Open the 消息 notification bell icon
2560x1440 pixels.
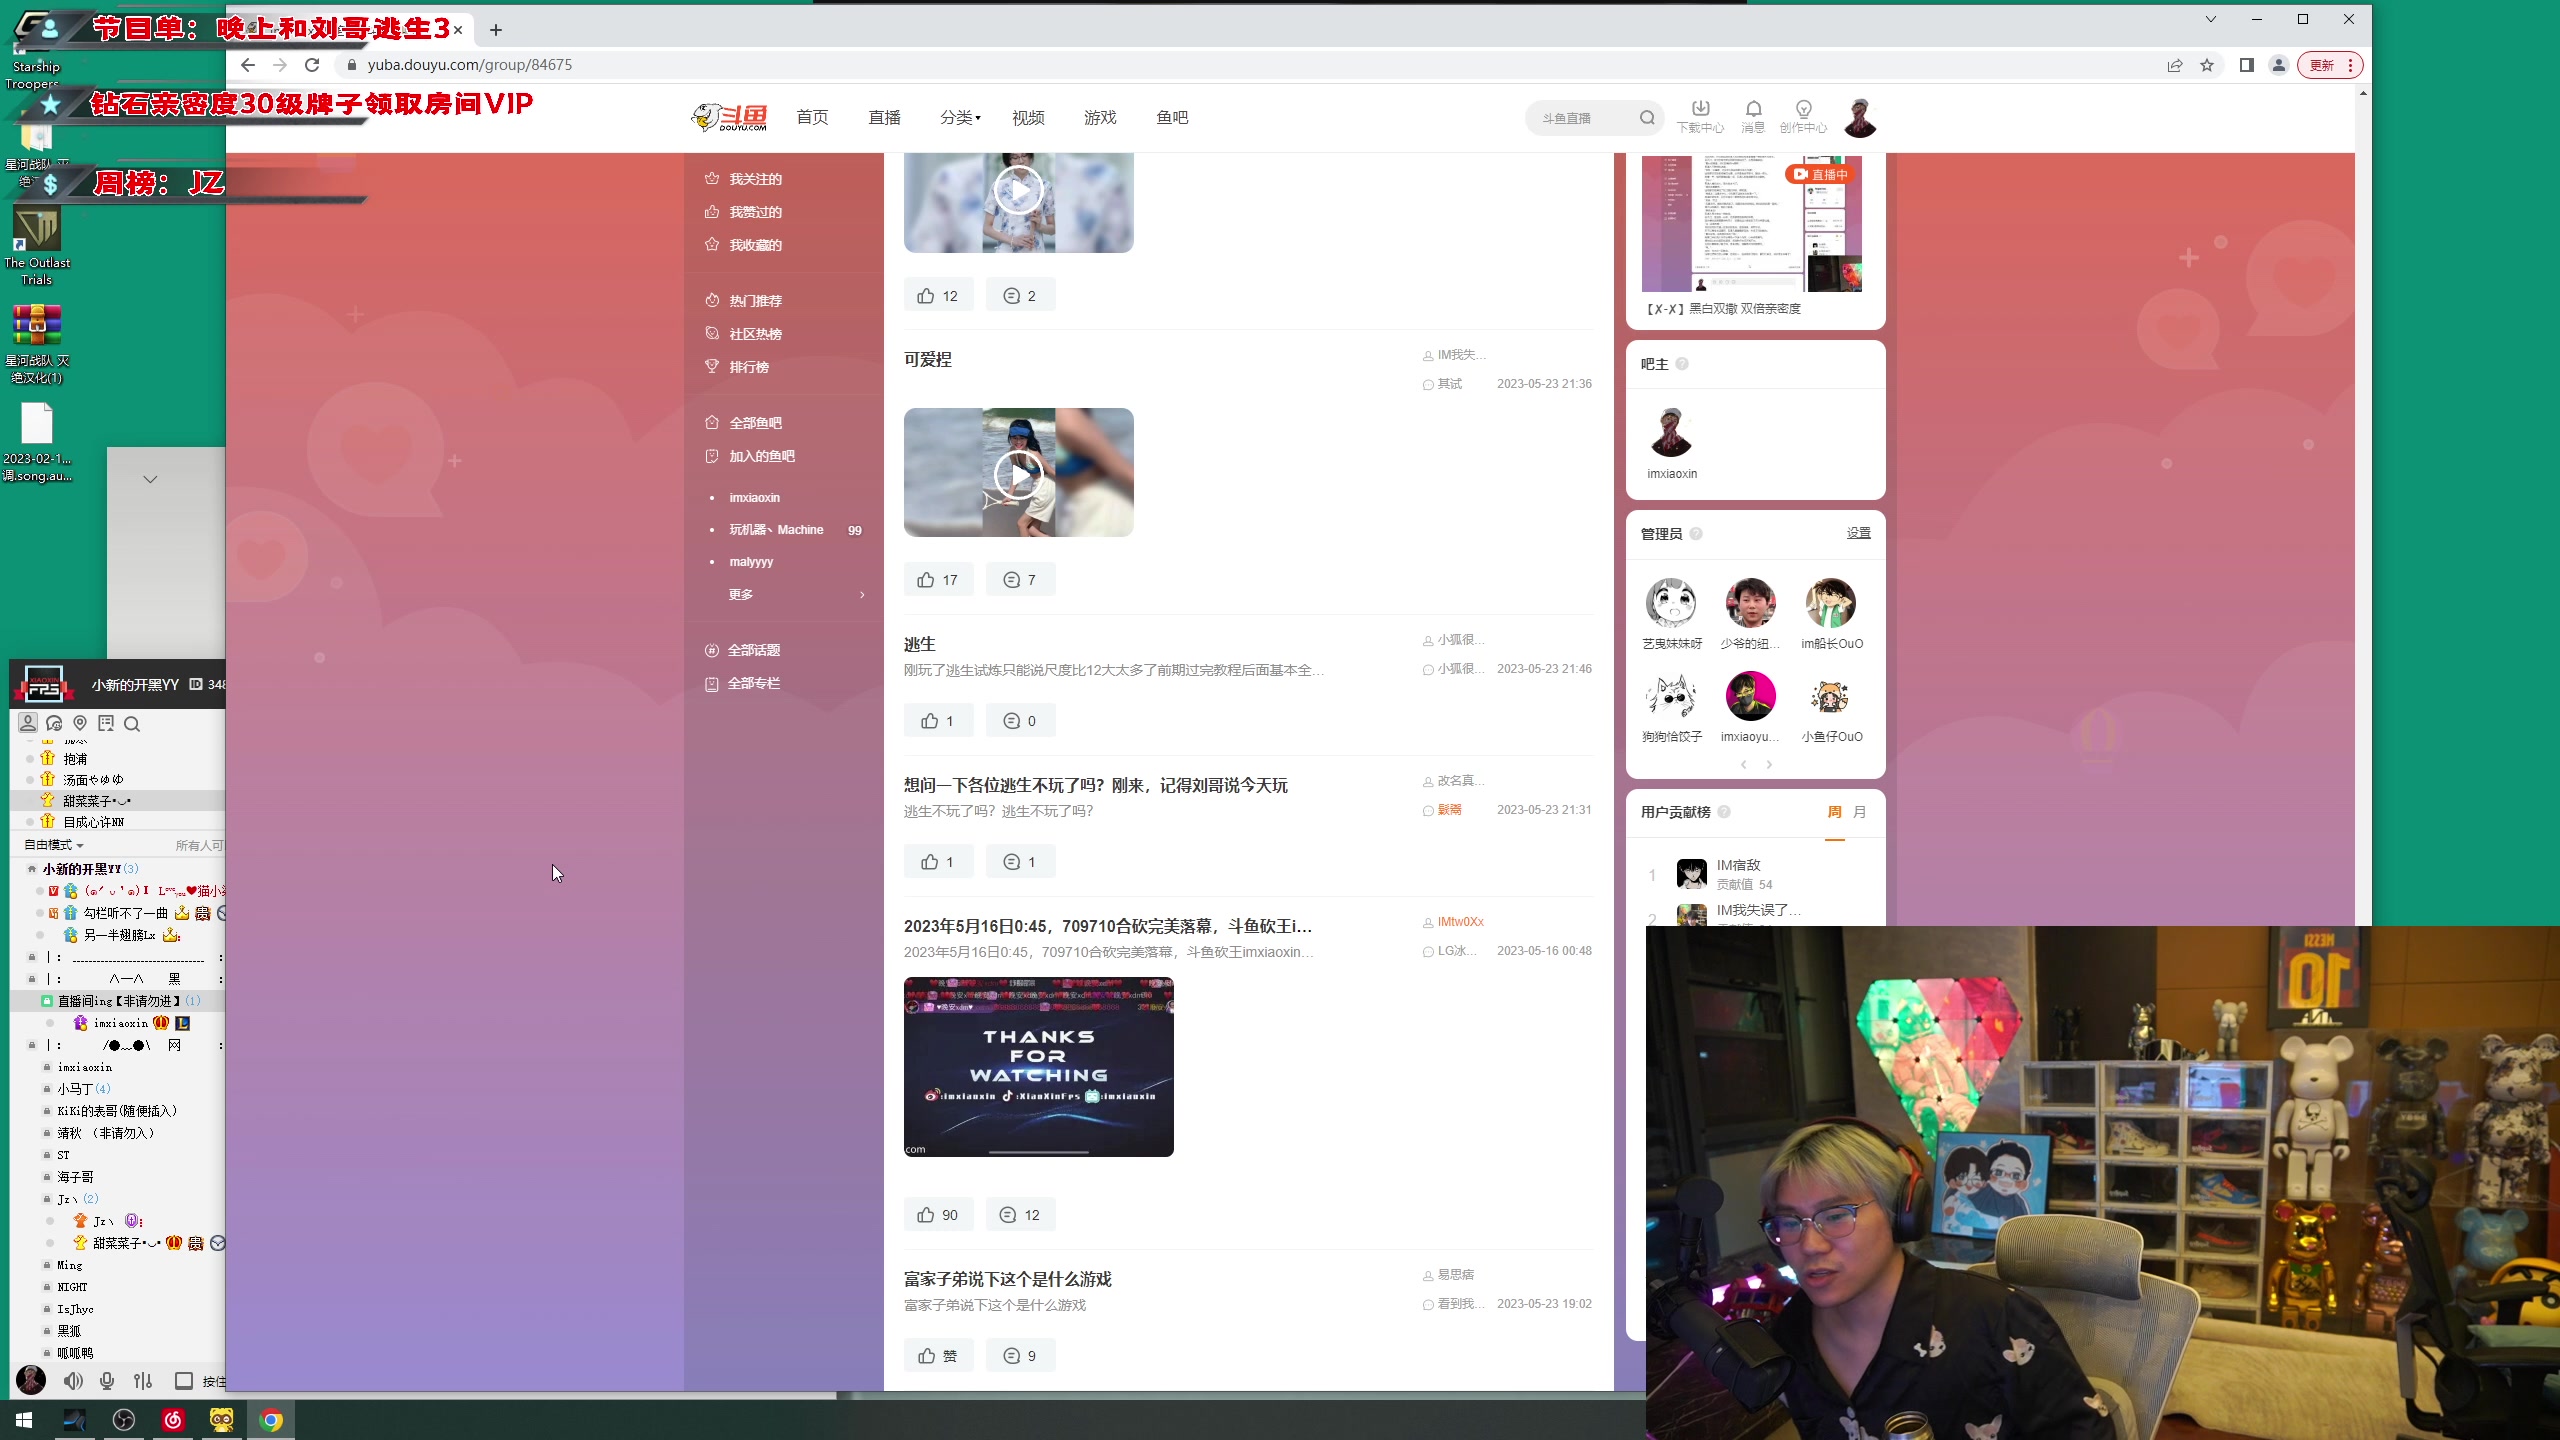point(1752,112)
